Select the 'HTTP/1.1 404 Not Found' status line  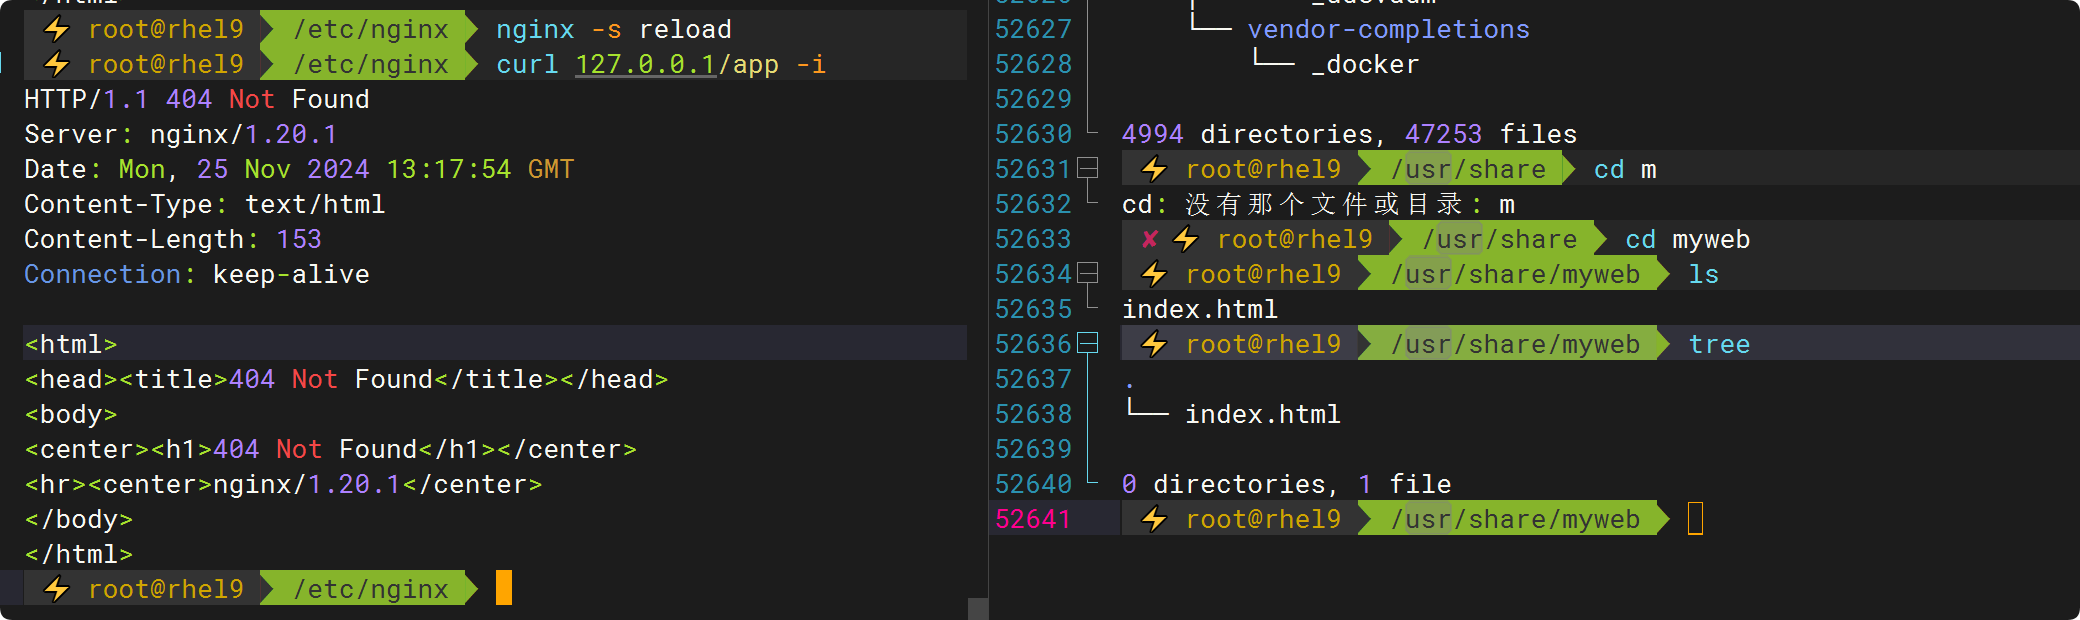tap(197, 99)
